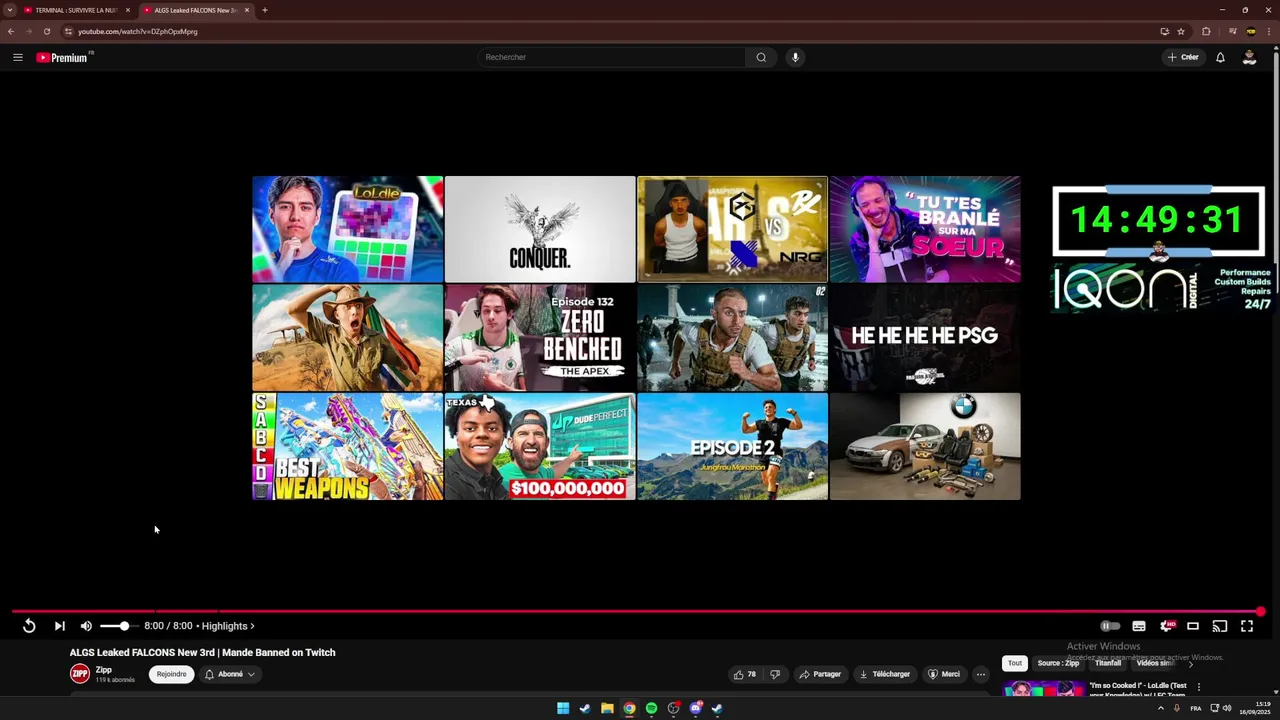The image size is (1280, 720).
Task: Open the tab search dropdown arrow
Action: coord(9,10)
